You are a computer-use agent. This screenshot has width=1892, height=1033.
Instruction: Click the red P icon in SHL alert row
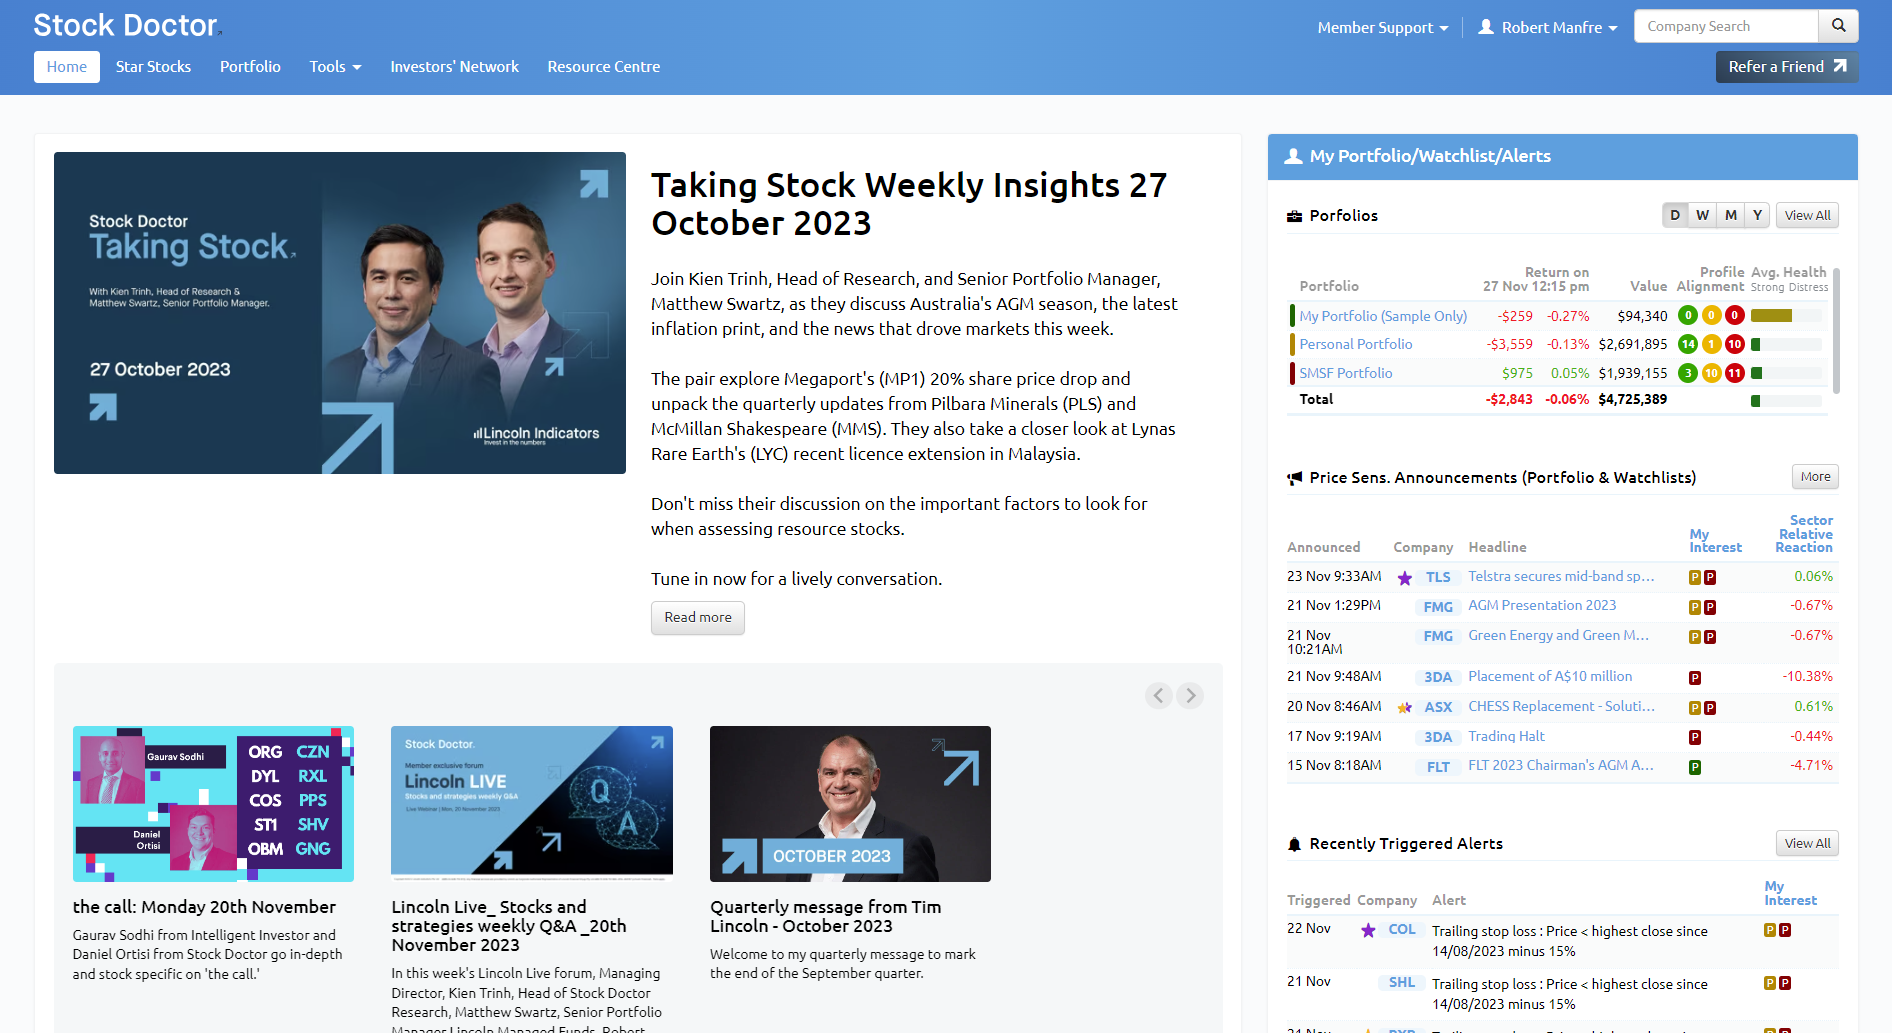[x=1785, y=983]
